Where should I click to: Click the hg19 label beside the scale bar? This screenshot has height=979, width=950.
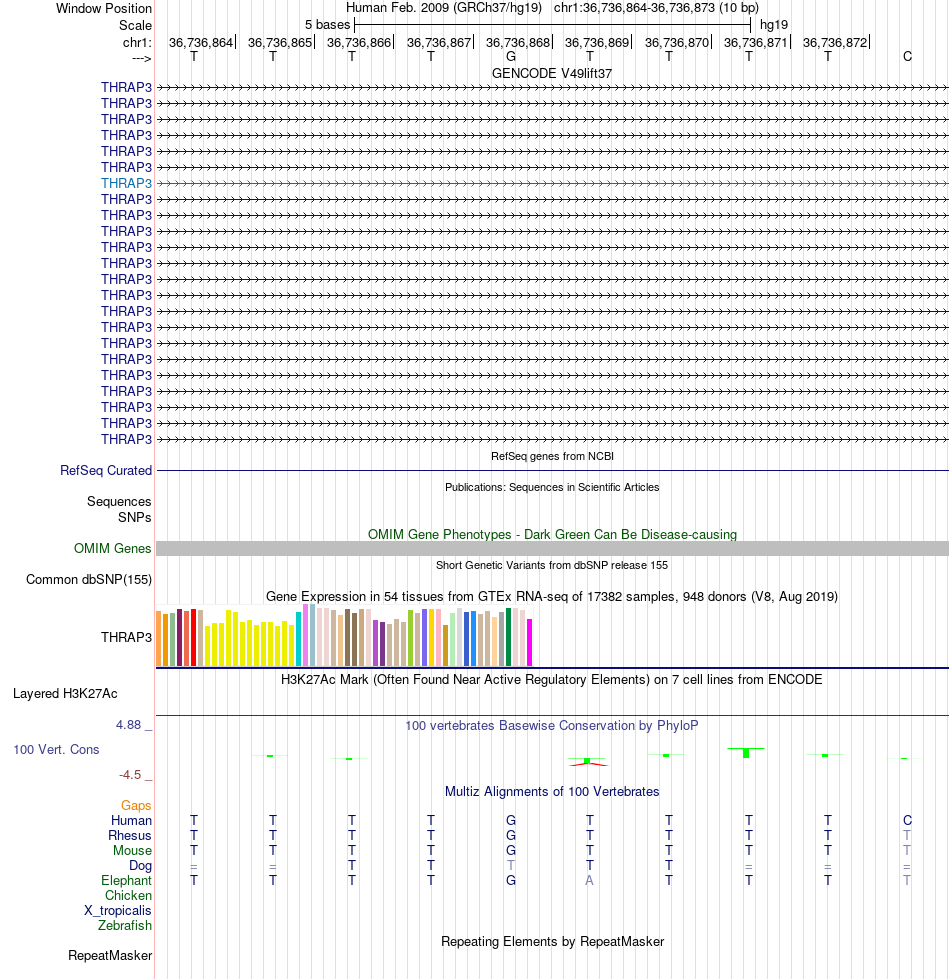774,24
